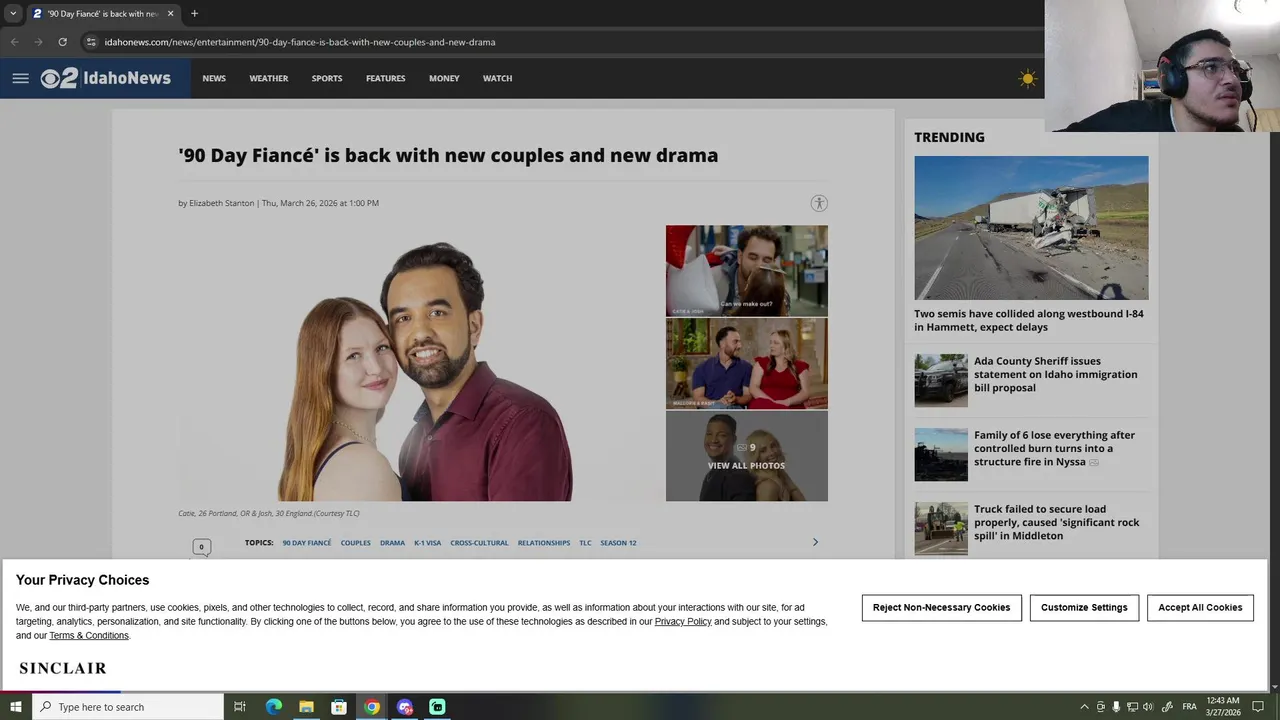The height and width of the screenshot is (720, 1280).
Task: Click the CROSS-CULTURAL topic tag
Action: click(x=479, y=543)
